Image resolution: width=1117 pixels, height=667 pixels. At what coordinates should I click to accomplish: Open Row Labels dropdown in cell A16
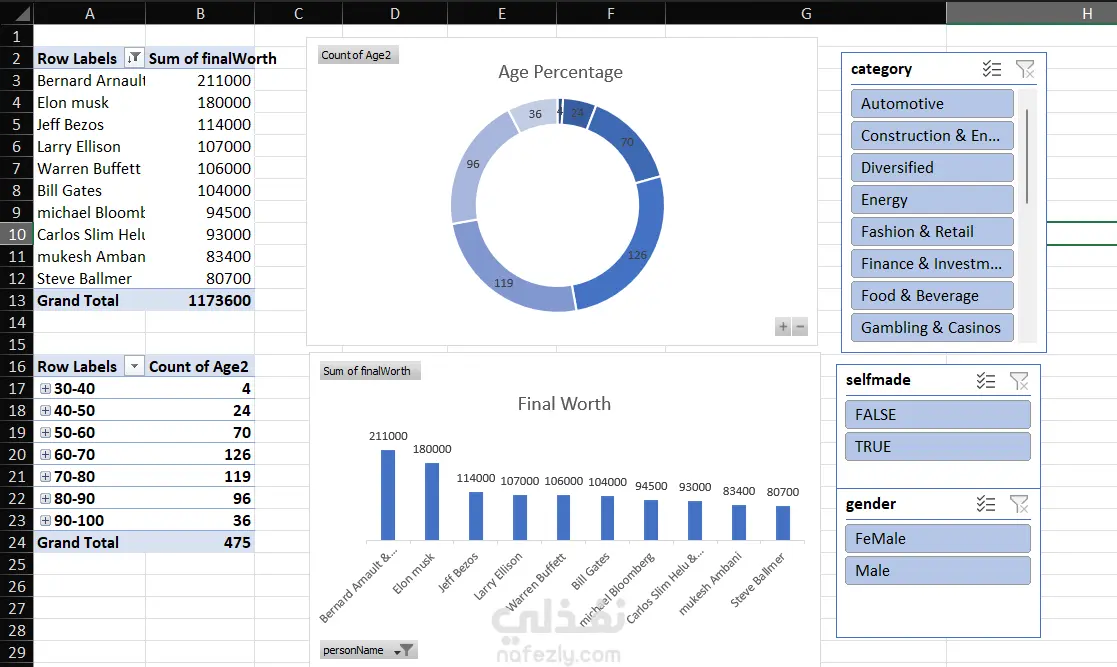(x=133, y=366)
